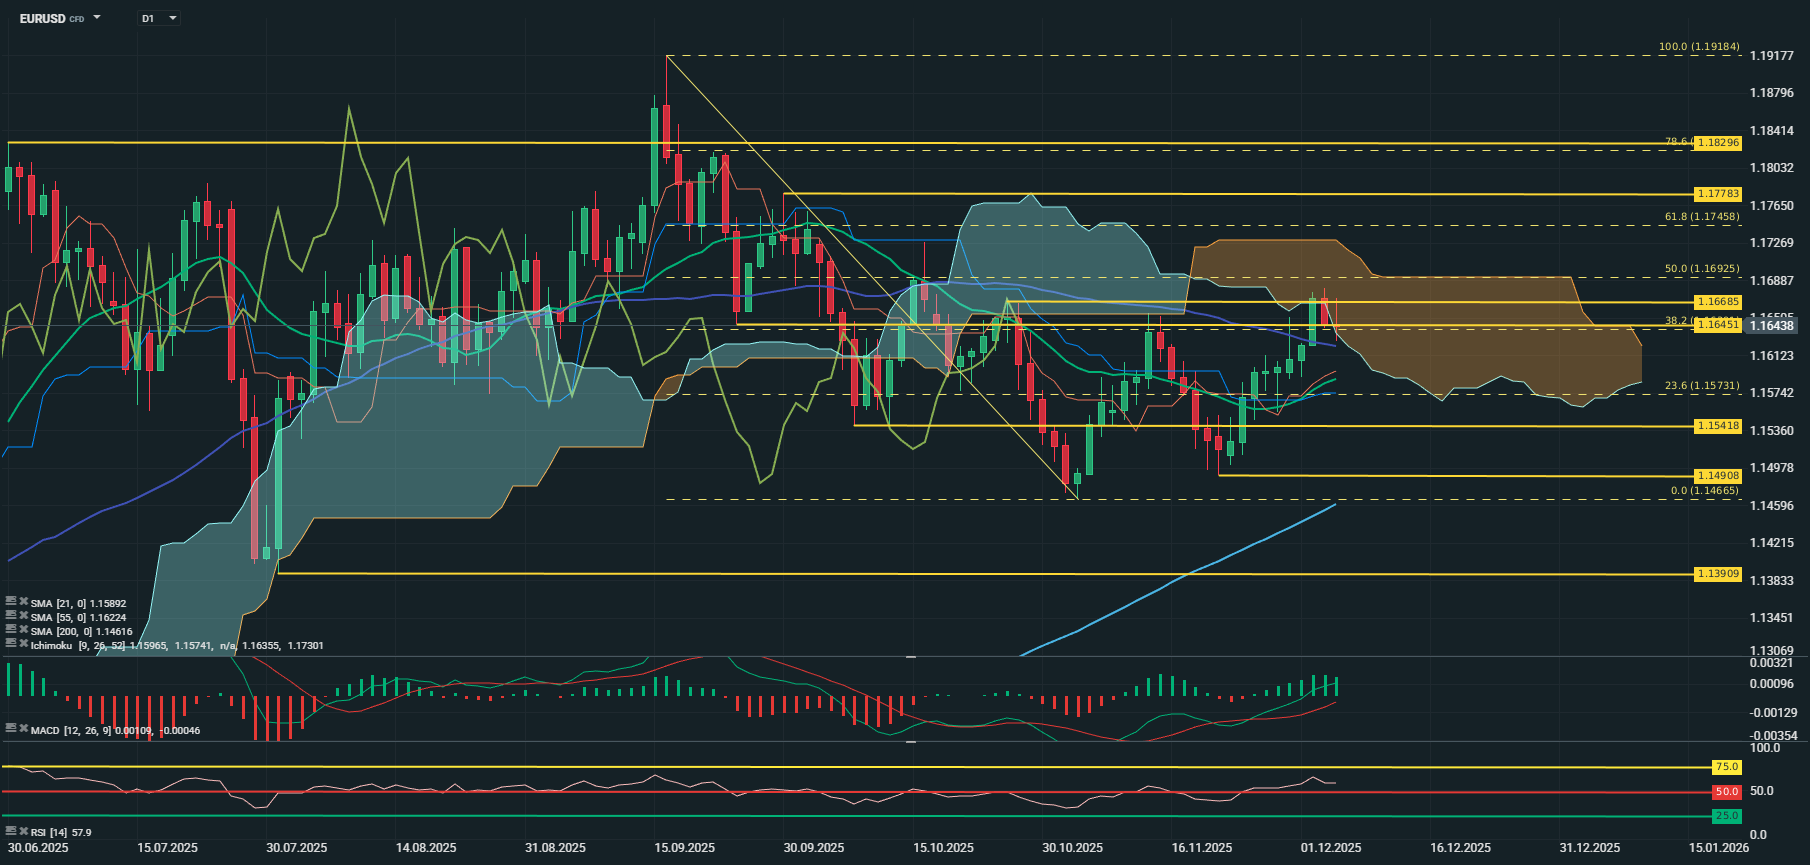This screenshot has height=865, width=1810.
Task: Click the Fibonacci 100.0 (1.19184) level label
Action: point(1698,47)
